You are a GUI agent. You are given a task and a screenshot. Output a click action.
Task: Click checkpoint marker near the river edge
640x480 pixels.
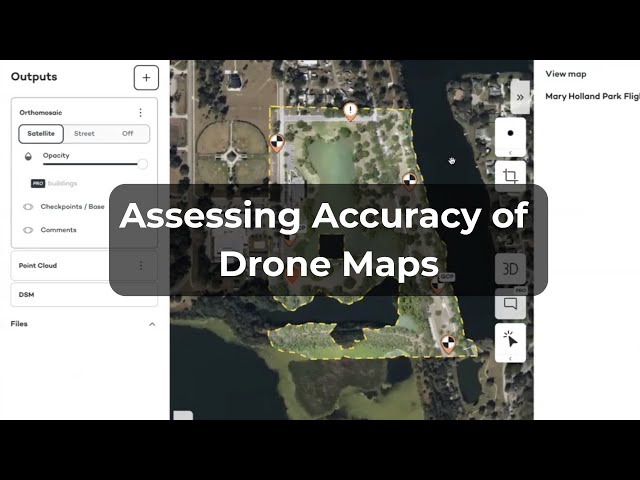pyautogui.click(x=409, y=181)
